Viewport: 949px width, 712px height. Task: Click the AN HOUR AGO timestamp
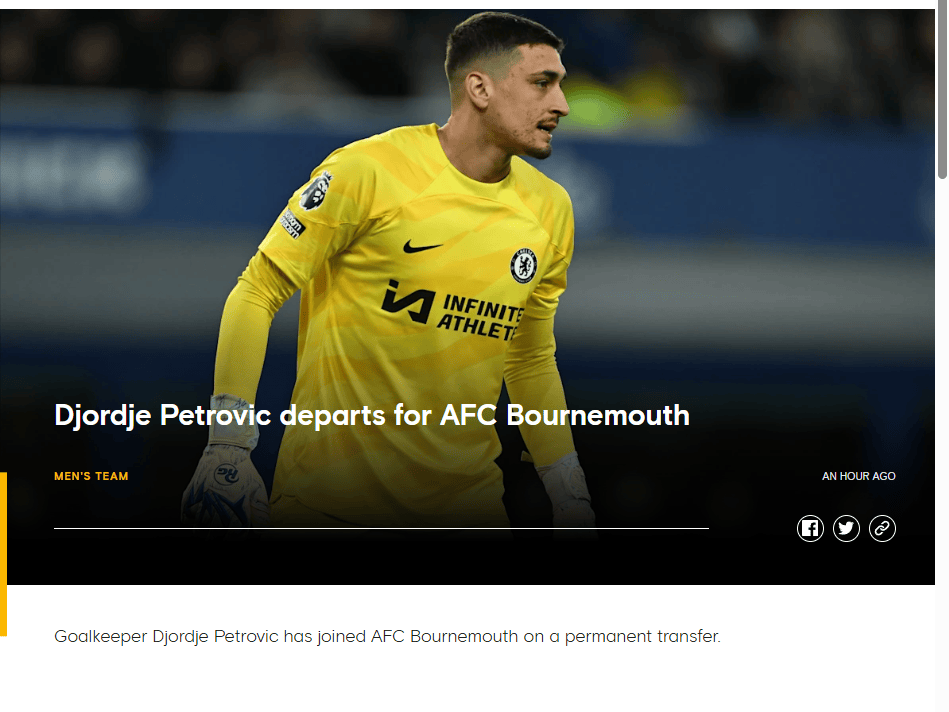(x=858, y=476)
